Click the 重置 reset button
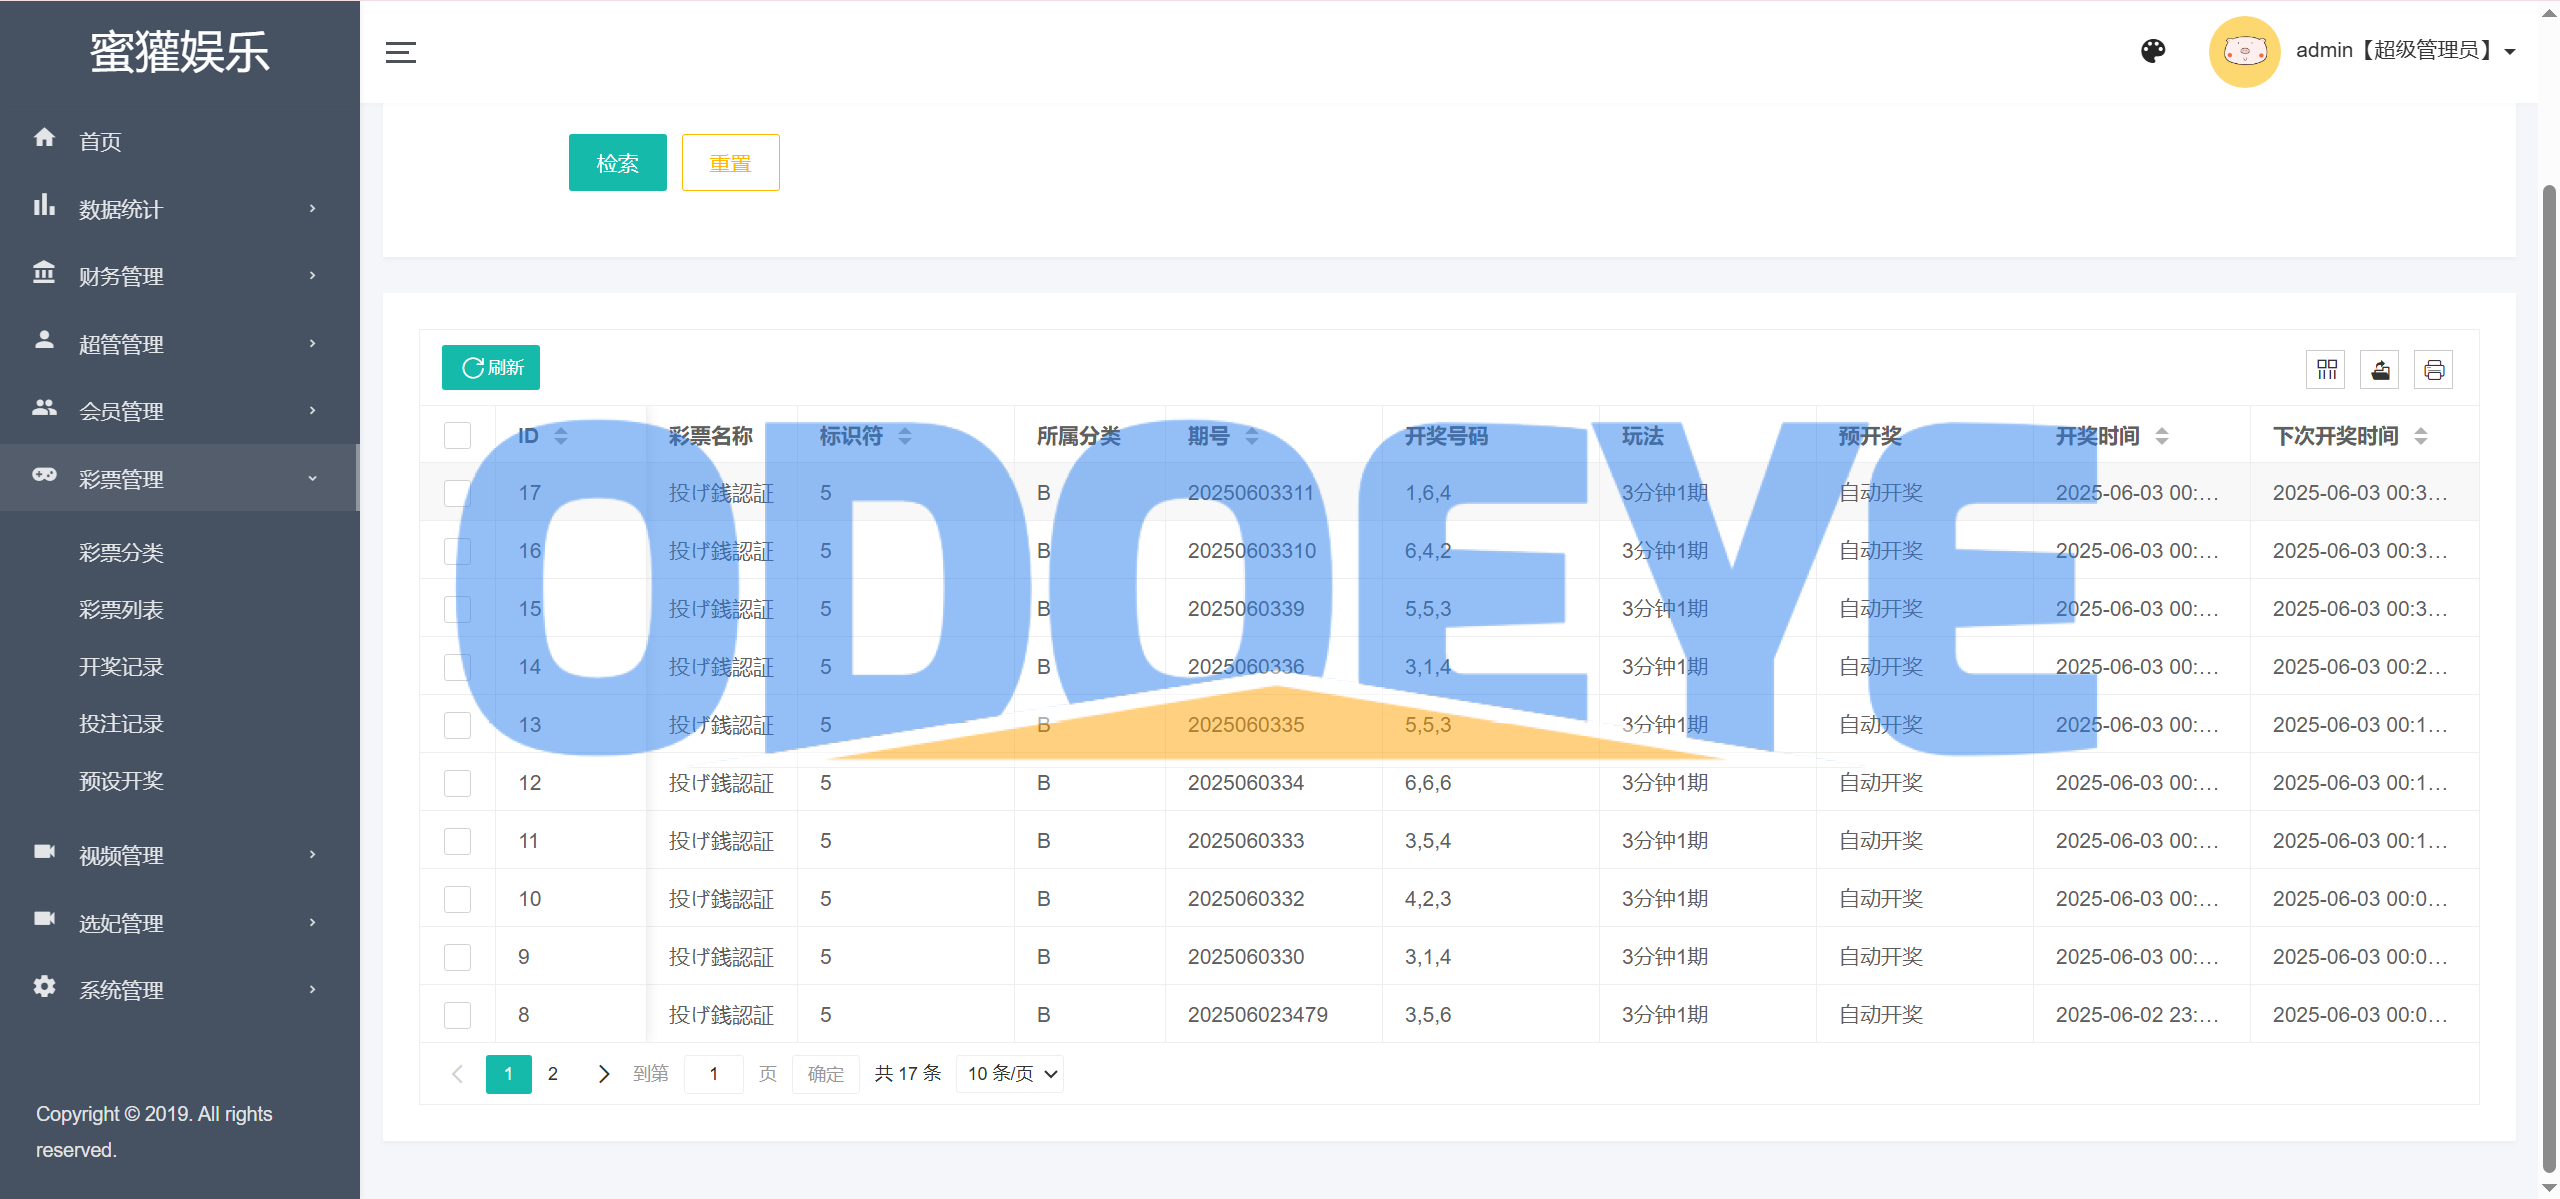 [x=730, y=163]
